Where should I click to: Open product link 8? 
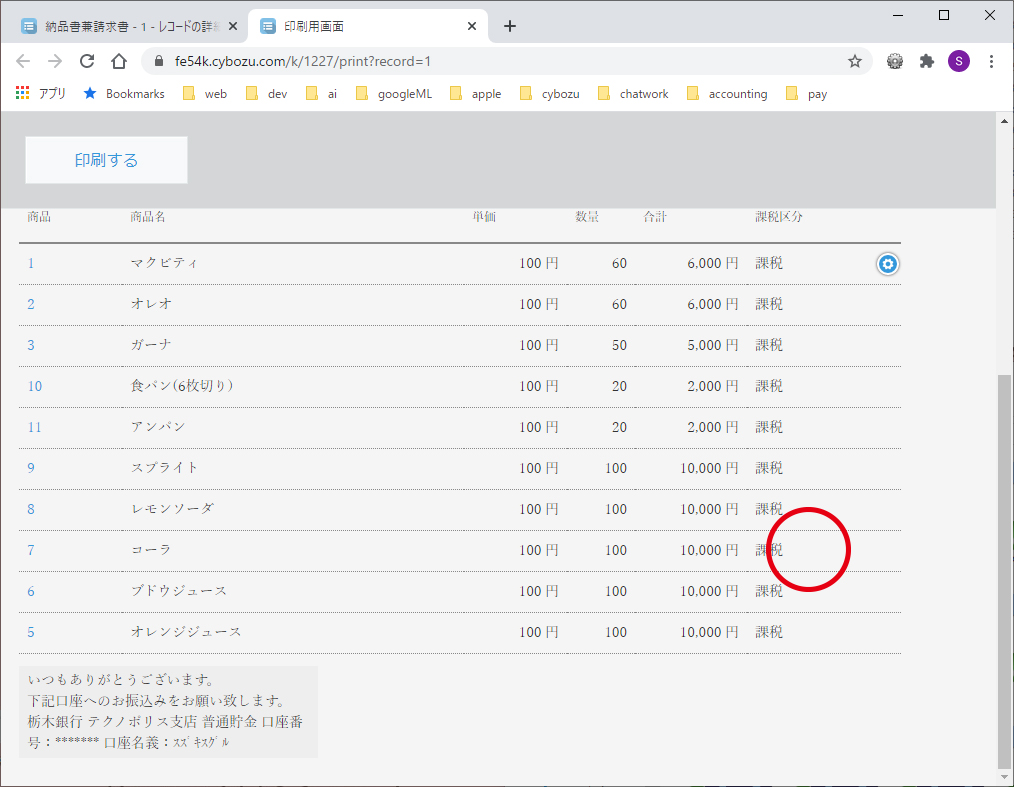(31, 510)
